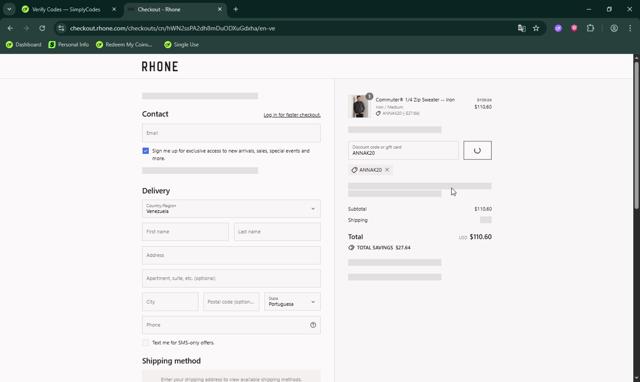This screenshot has width=640, height=382.
Task: Click the $110.60 total amount
Action: [x=480, y=237]
